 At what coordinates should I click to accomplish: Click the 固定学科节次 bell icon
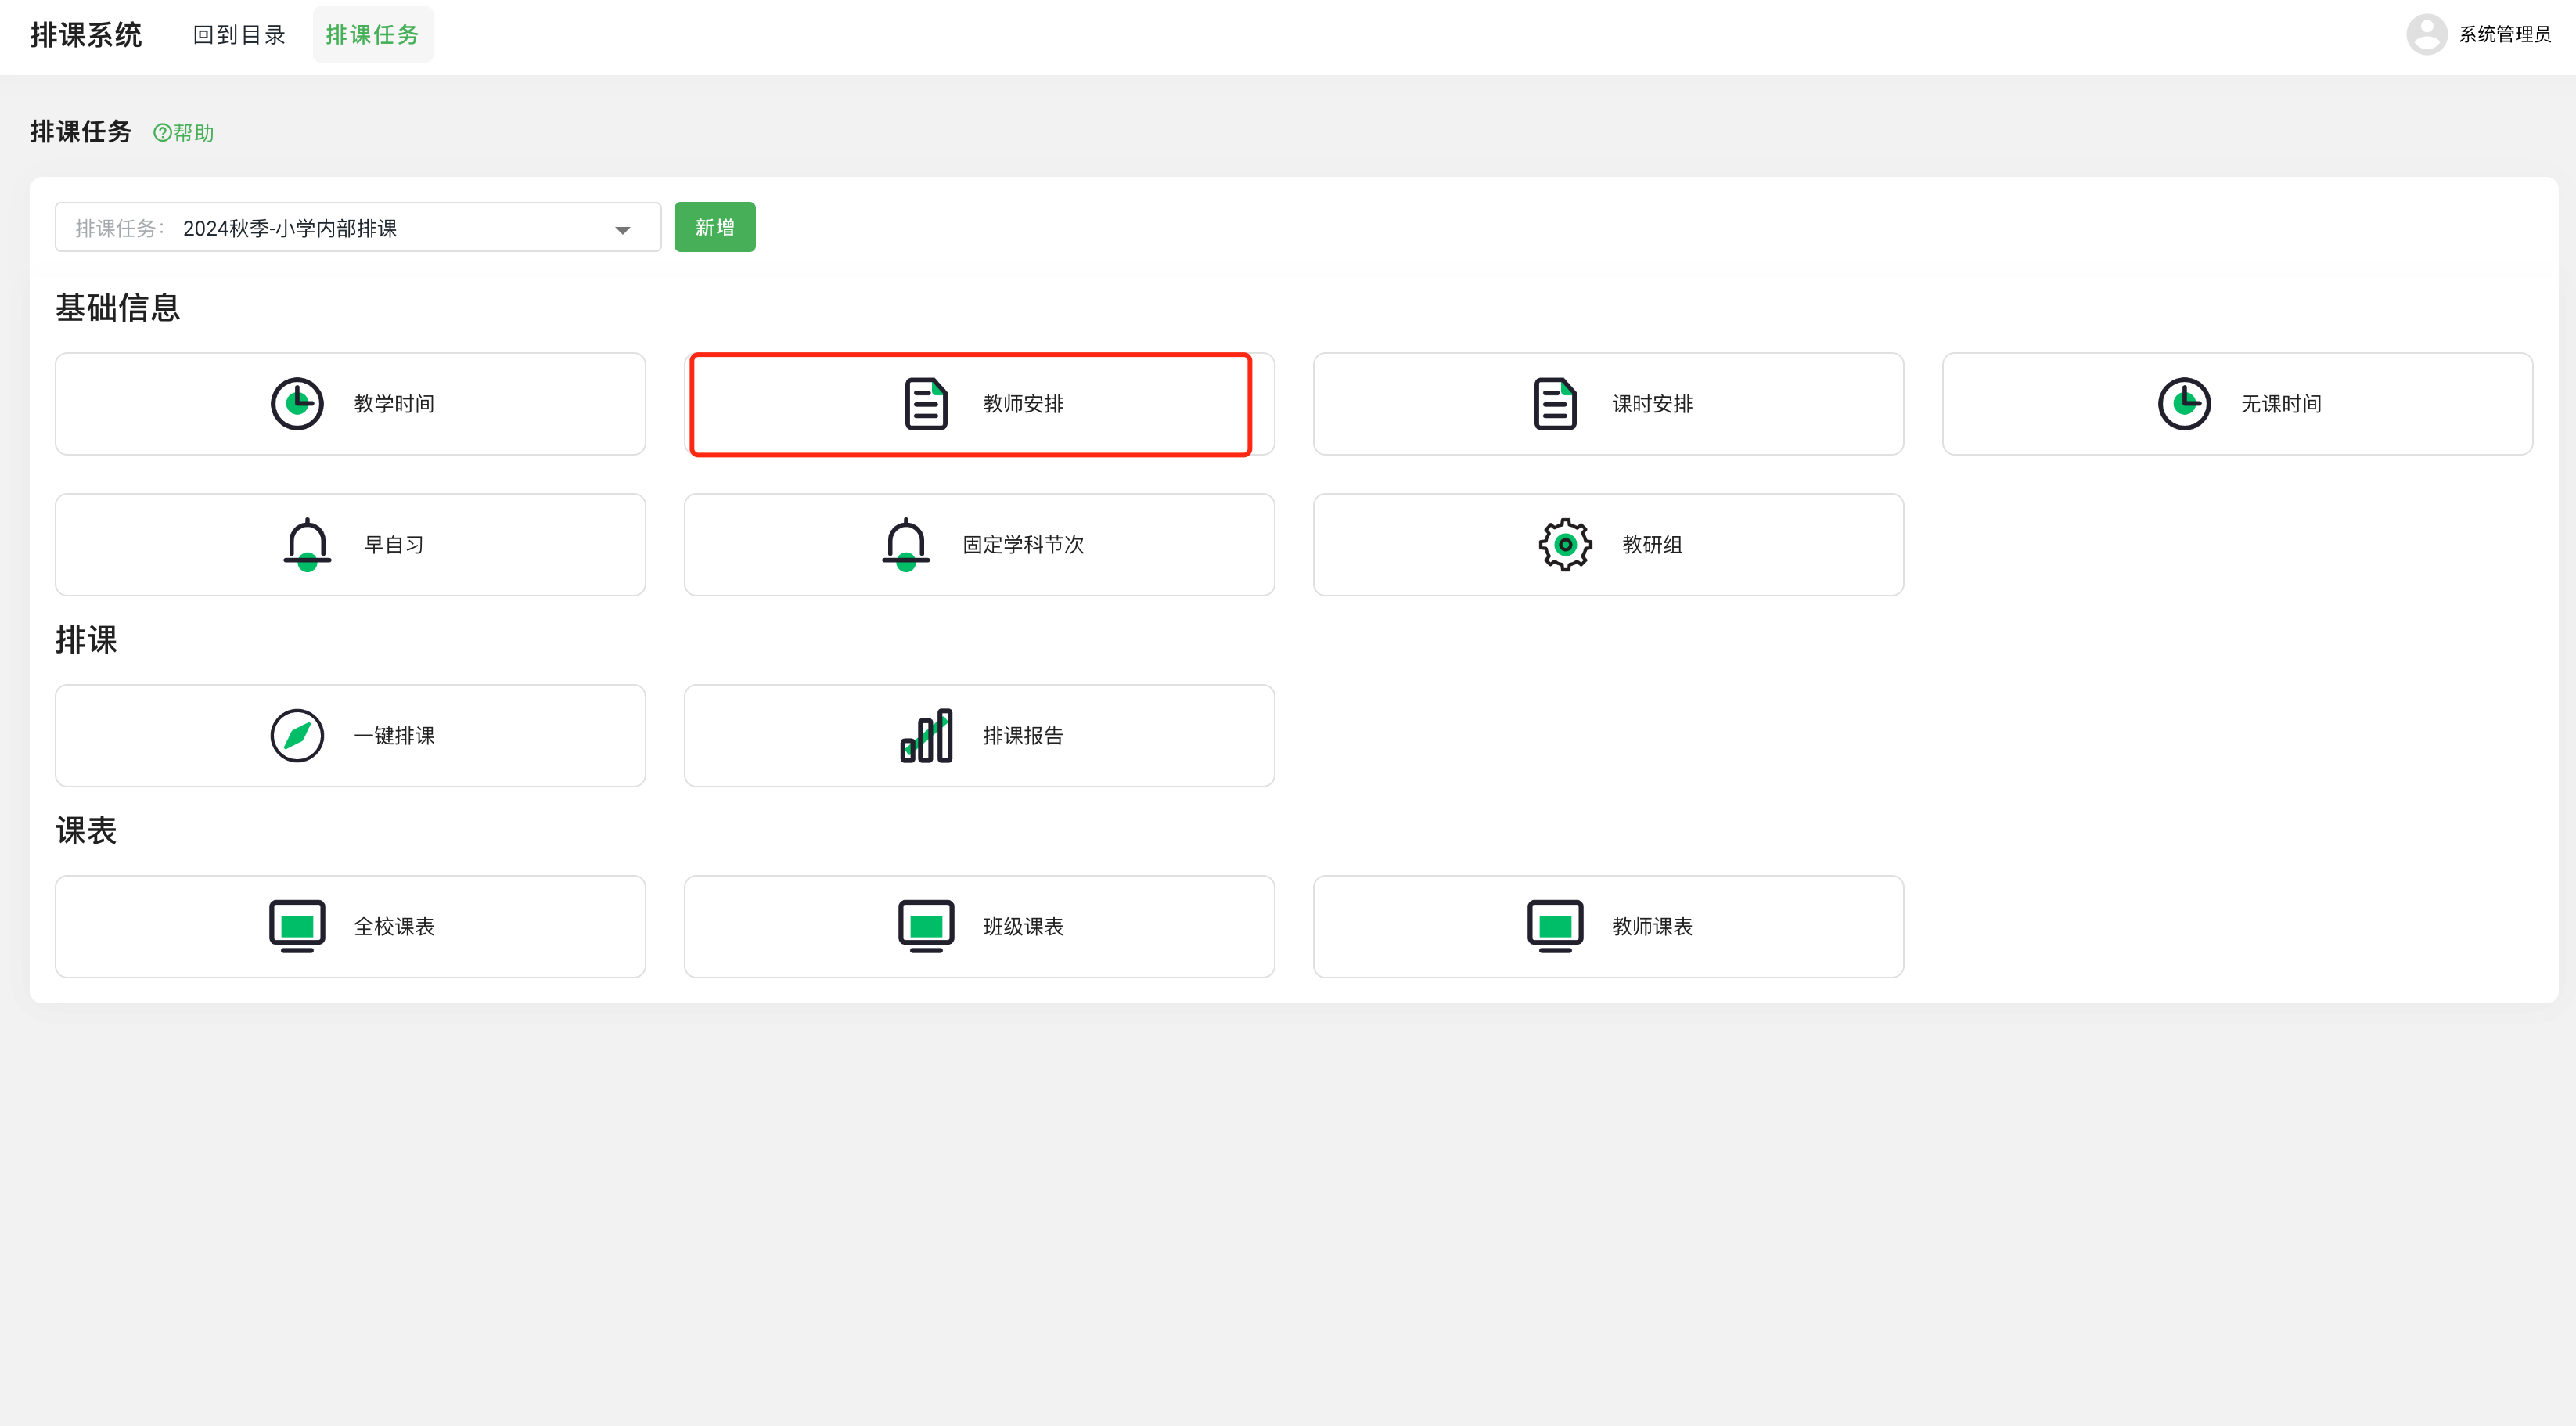pos(906,545)
